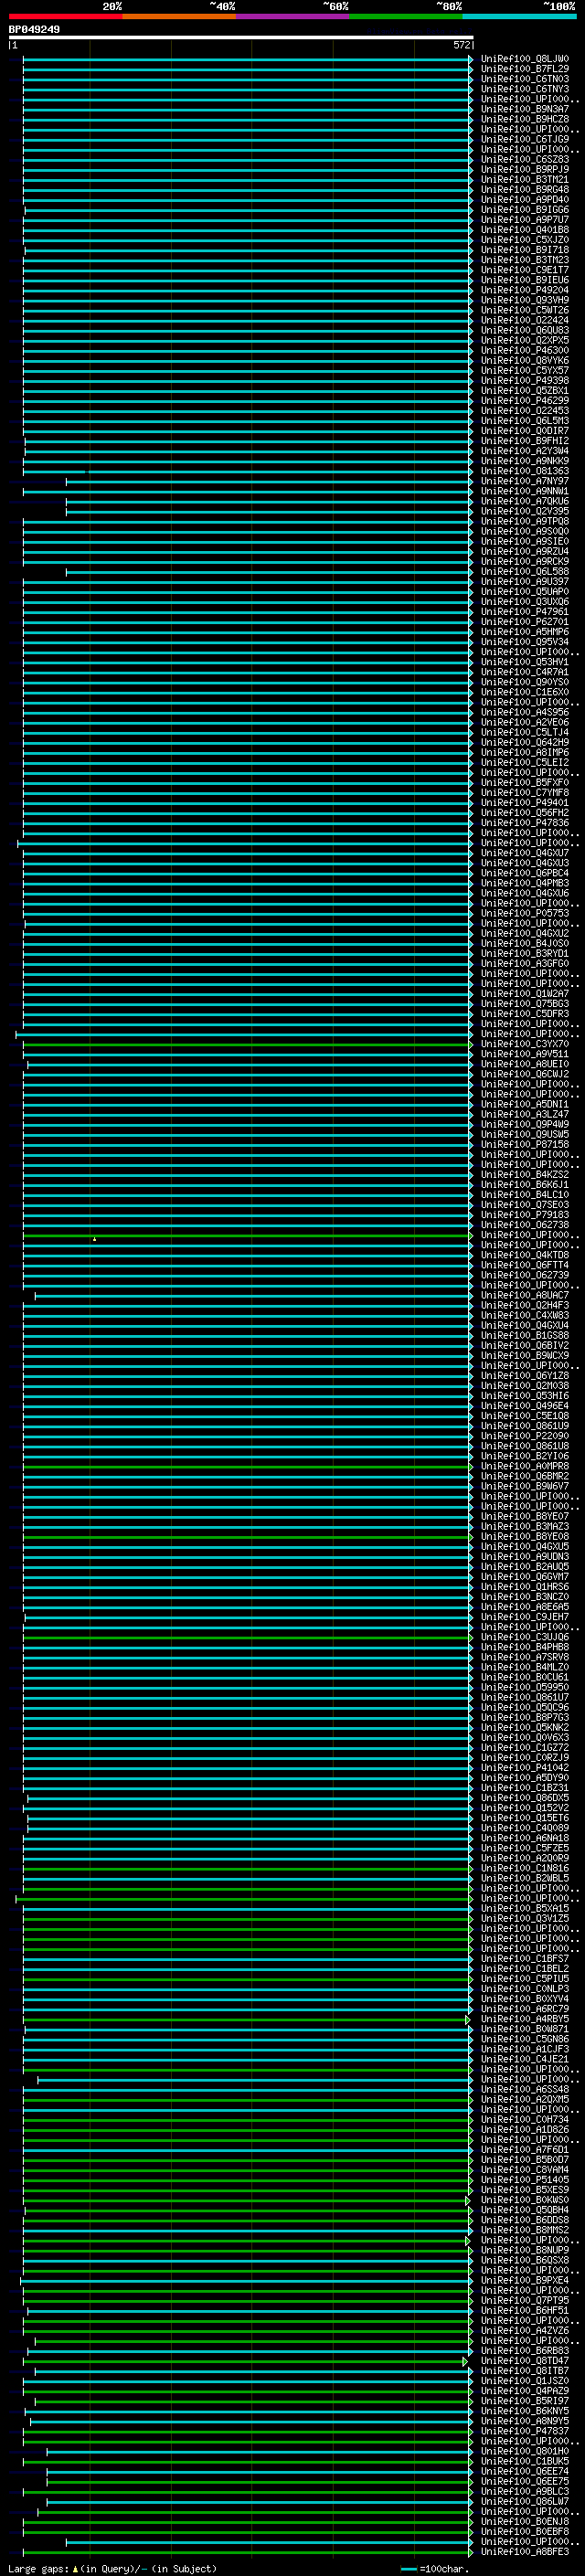Select UniRef100_O22424 entry
Screen dimensions: 585x2576
(525, 320)
